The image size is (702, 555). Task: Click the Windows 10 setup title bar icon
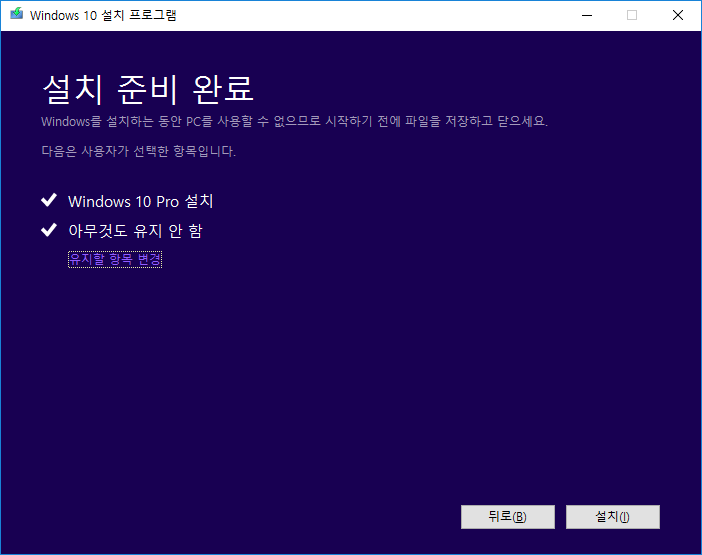(17, 14)
